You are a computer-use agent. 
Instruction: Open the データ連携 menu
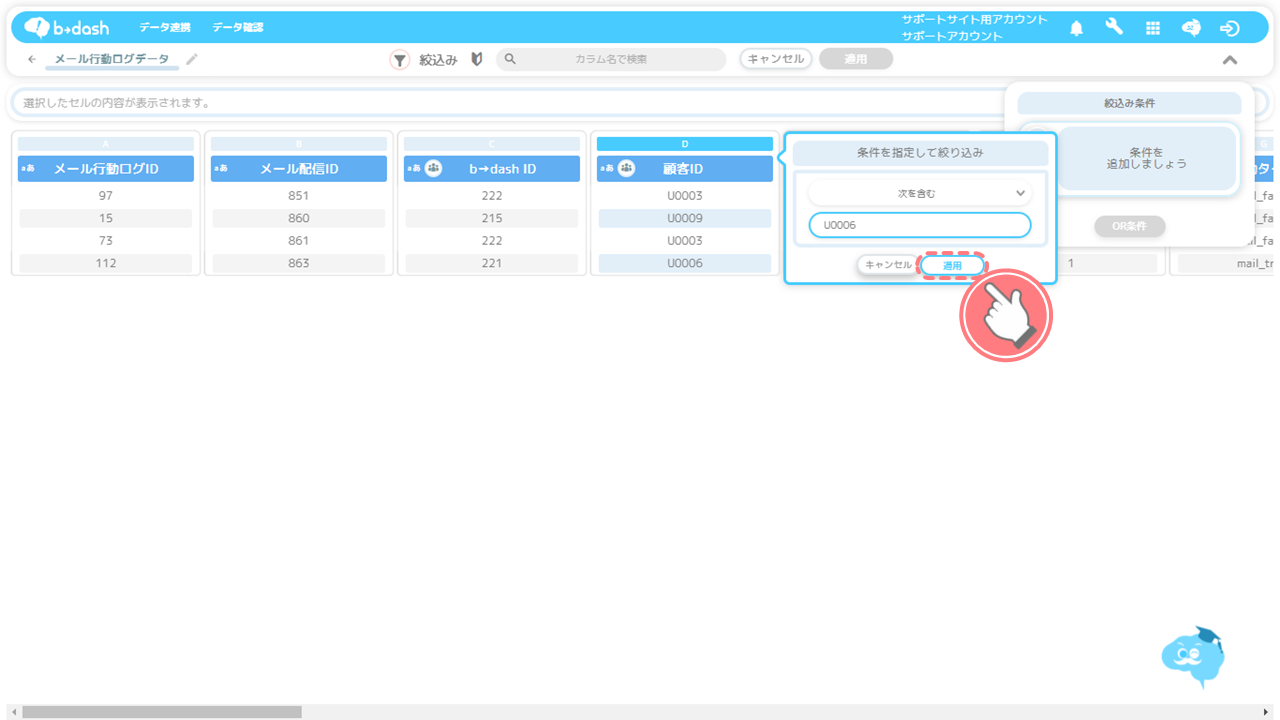coord(165,28)
